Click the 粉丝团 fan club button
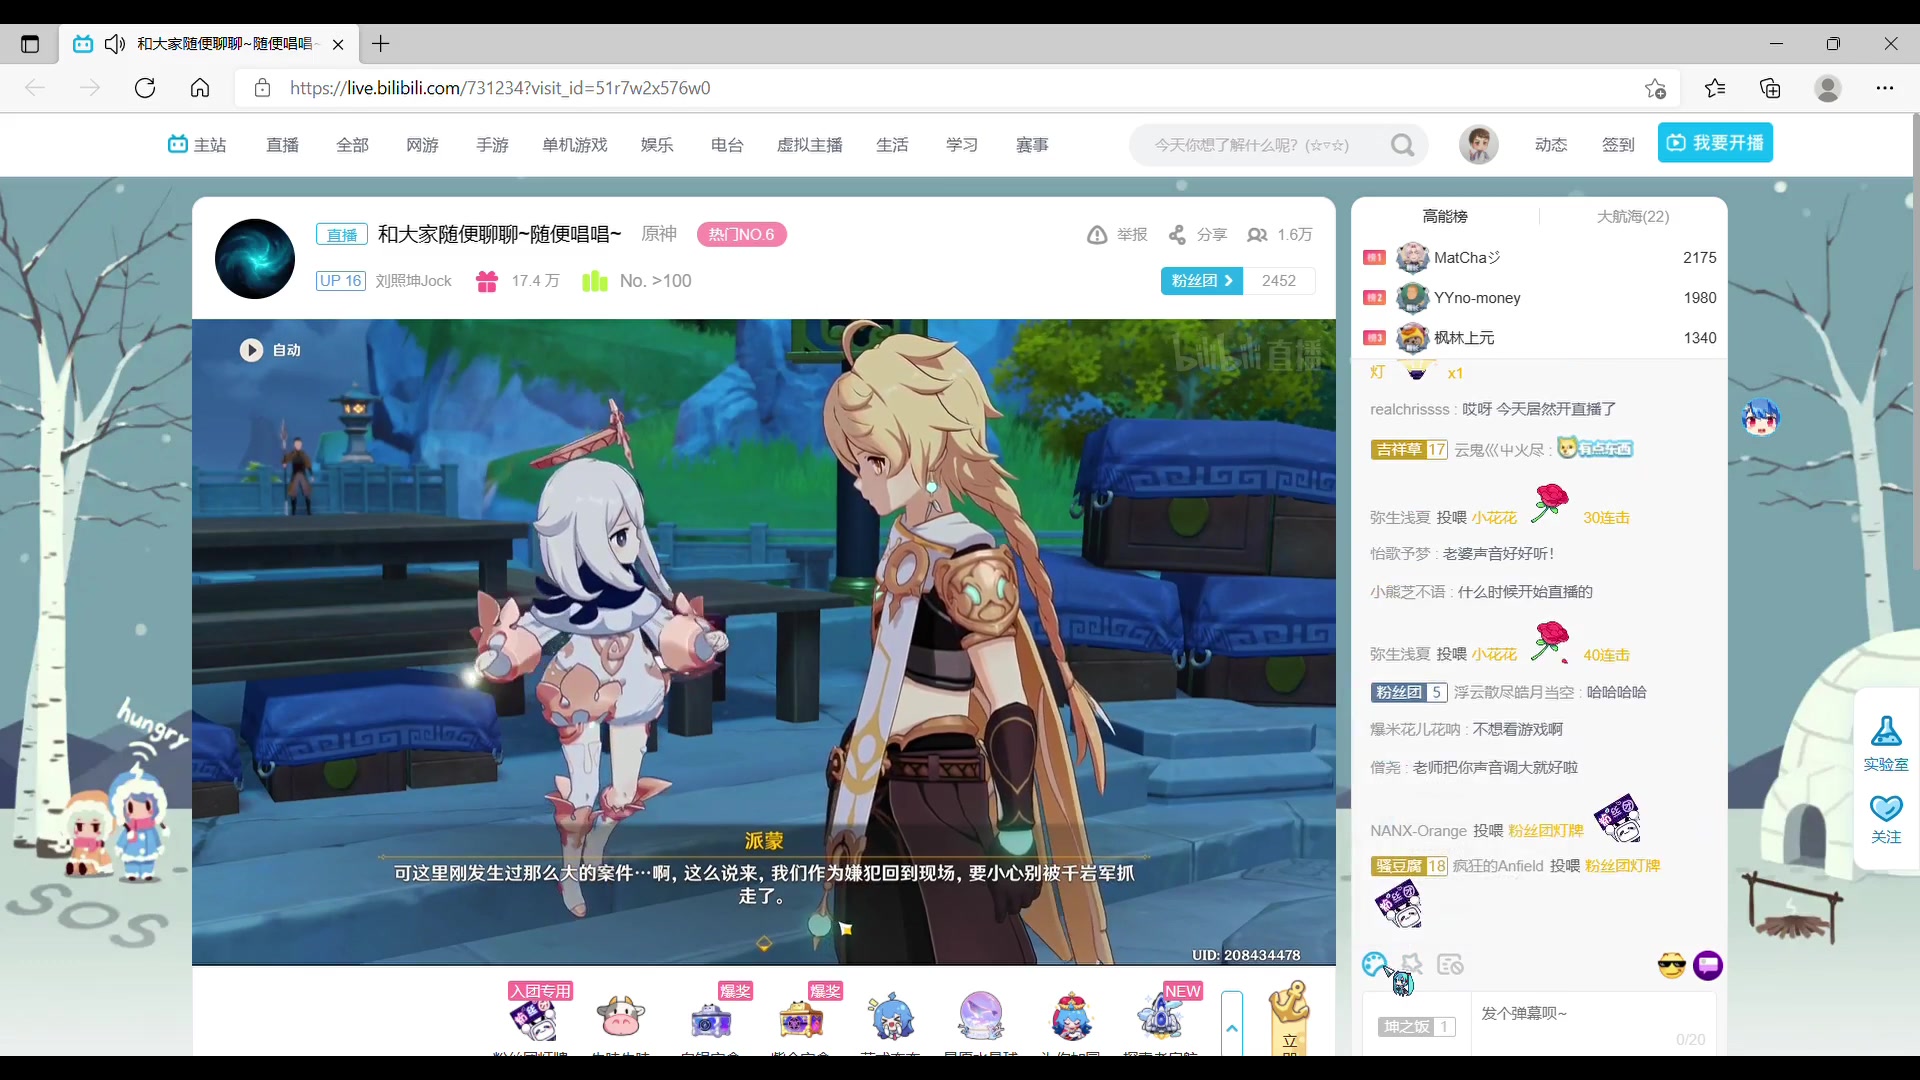Screen dimensions: 1920x1080 tap(1202, 281)
